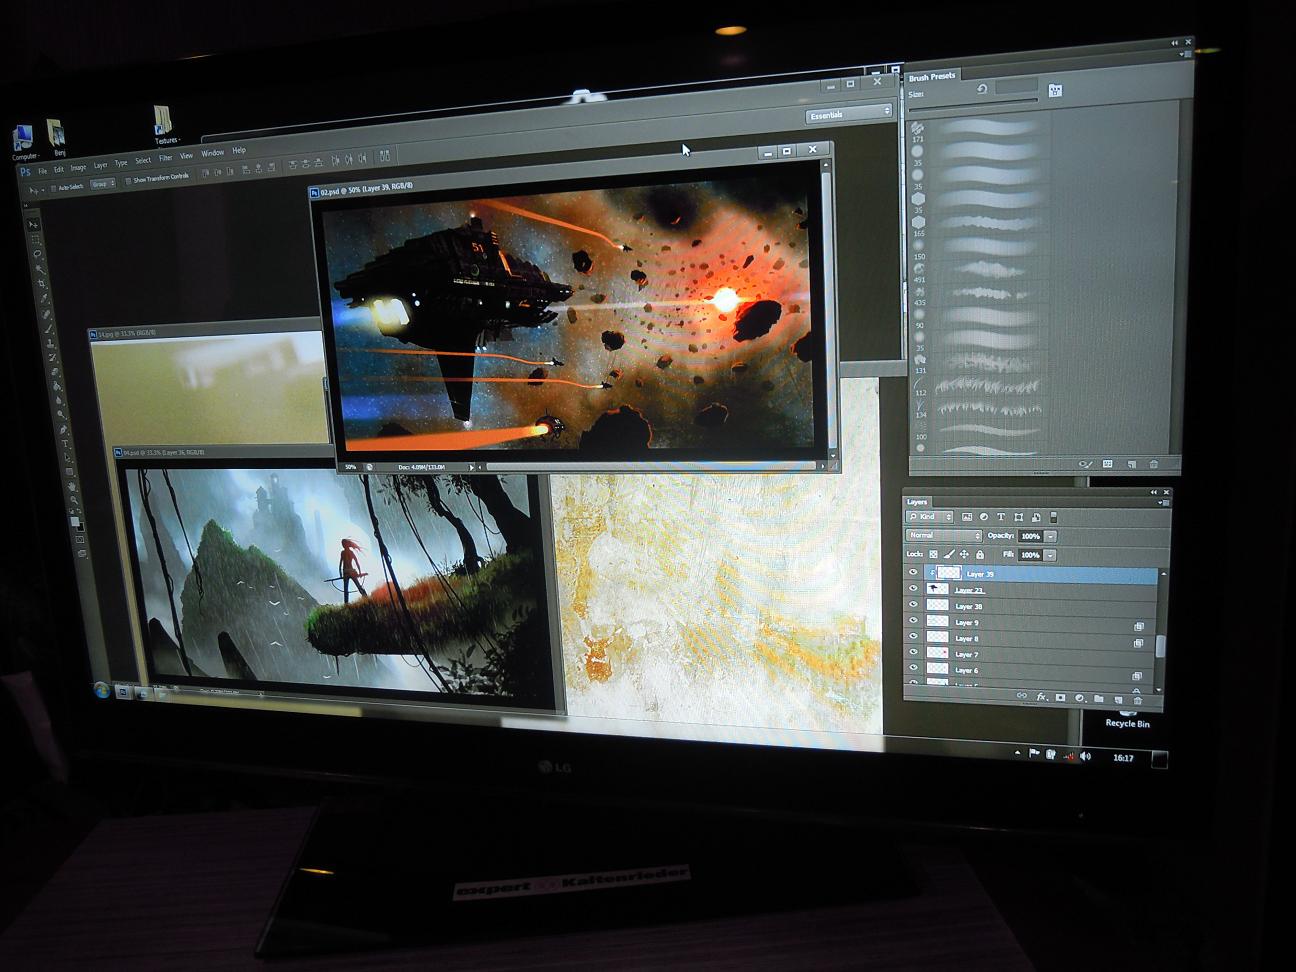Select the Move tool in the toolbox
This screenshot has height=972, width=1296.
coord(35,226)
